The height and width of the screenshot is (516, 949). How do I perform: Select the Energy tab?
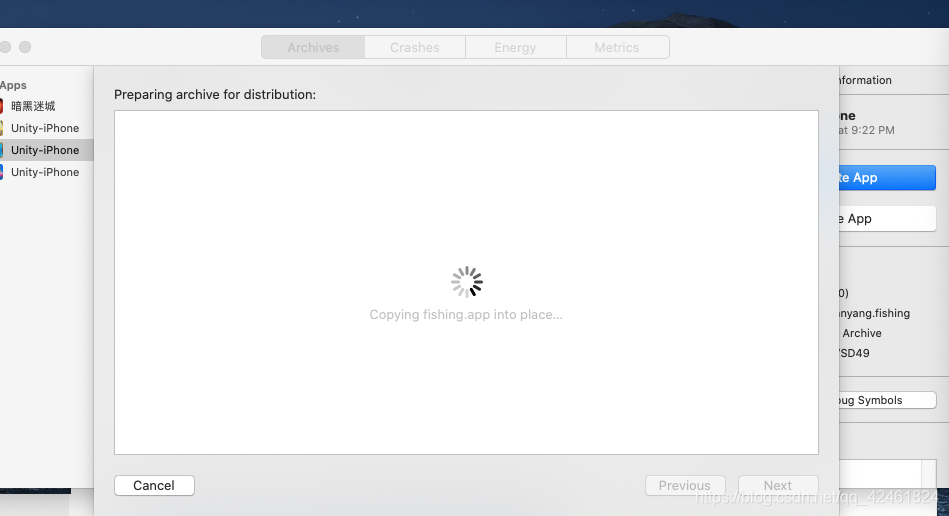(x=515, y=47)
